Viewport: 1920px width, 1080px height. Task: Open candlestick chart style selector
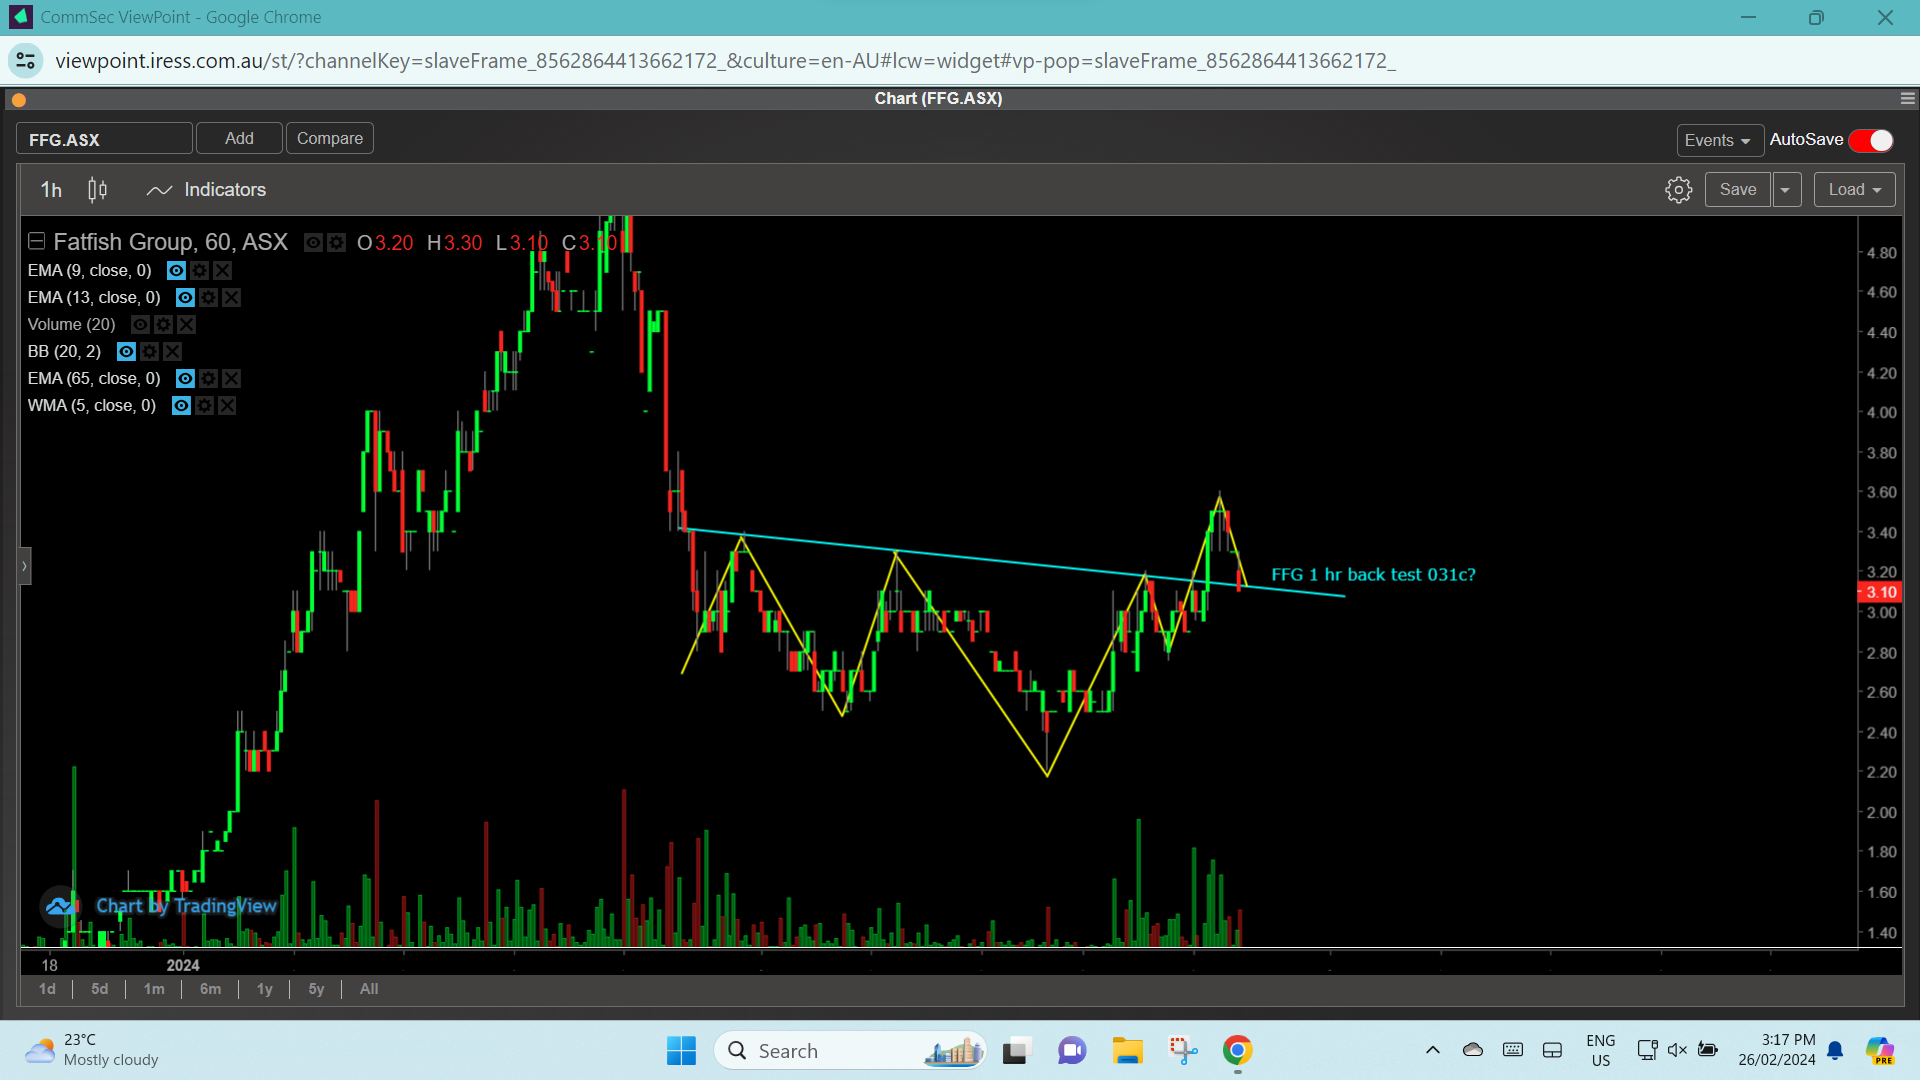coord(97,190)
